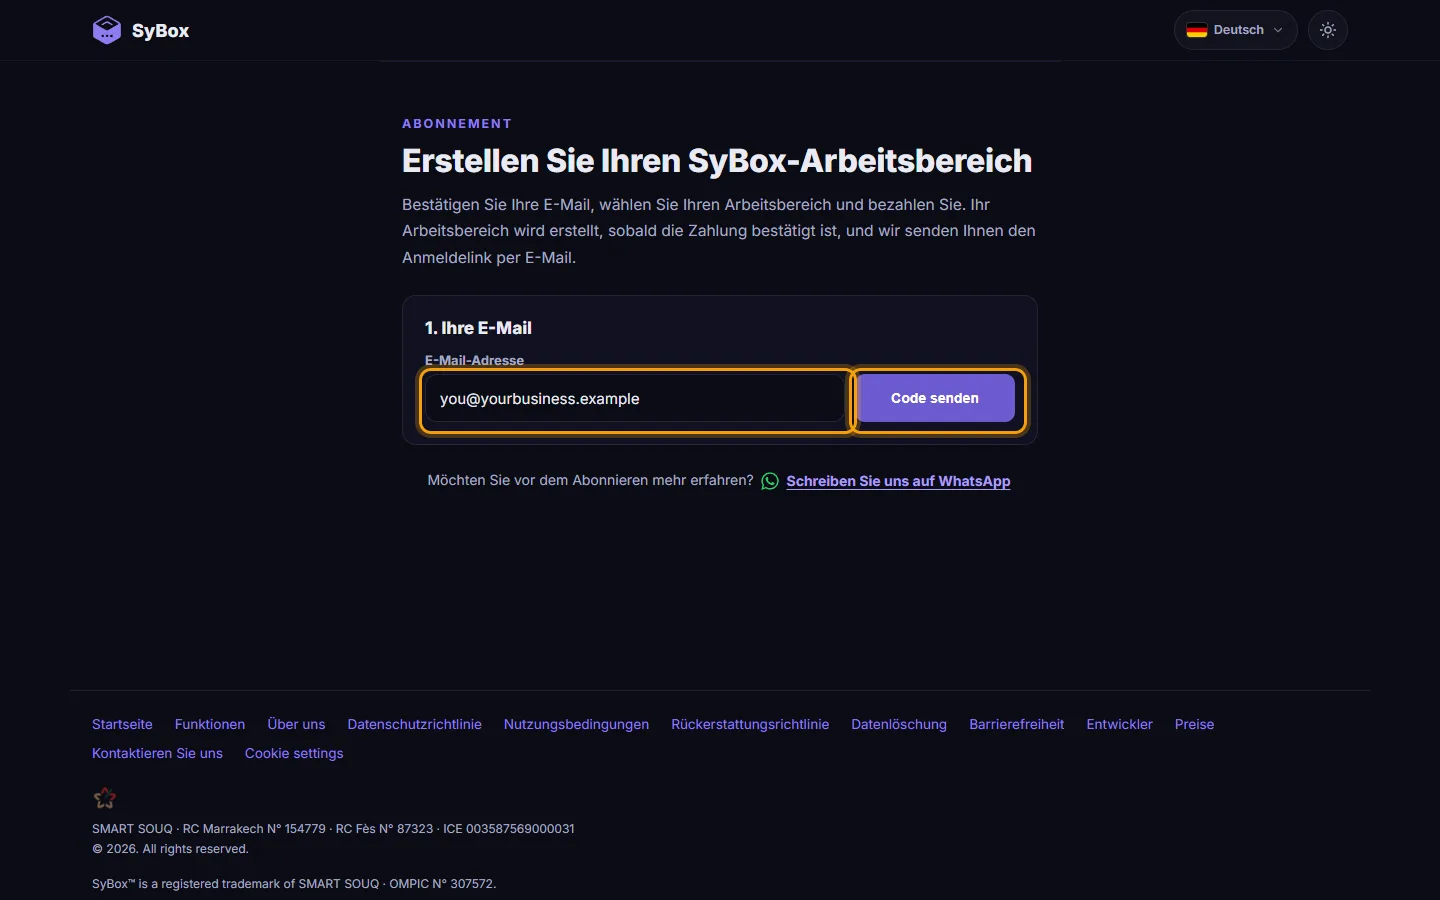
Task: Click the SMART SOUQ registration text line
Action: click(x=333, y=829)
